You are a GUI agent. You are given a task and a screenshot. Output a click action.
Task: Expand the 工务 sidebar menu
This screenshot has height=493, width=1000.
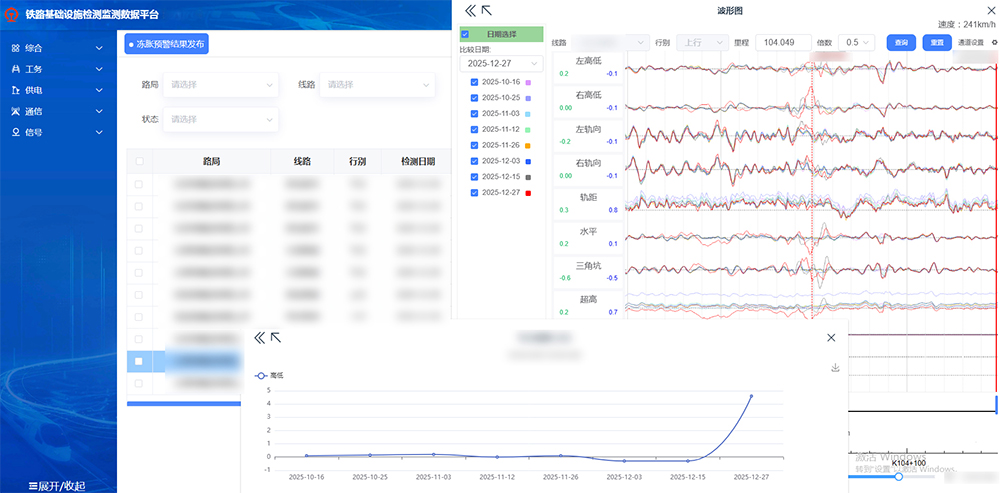click(58, 69)
